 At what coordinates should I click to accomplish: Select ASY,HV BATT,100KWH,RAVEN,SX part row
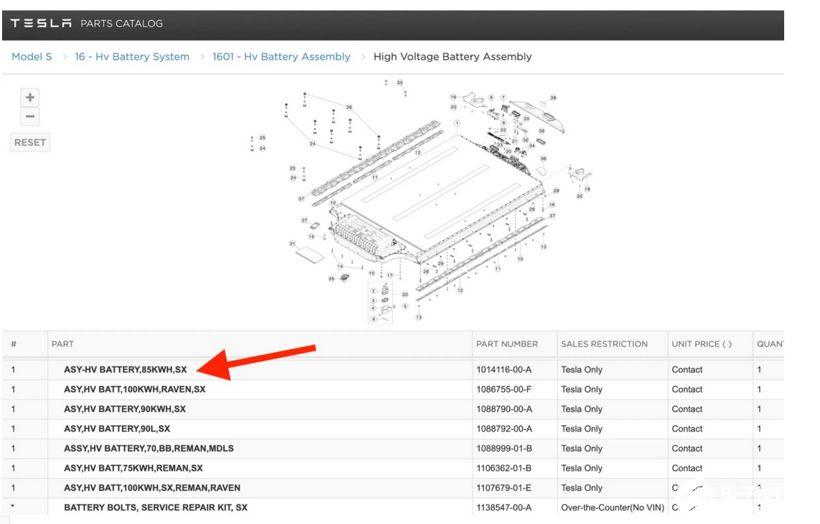coord(393,390)
